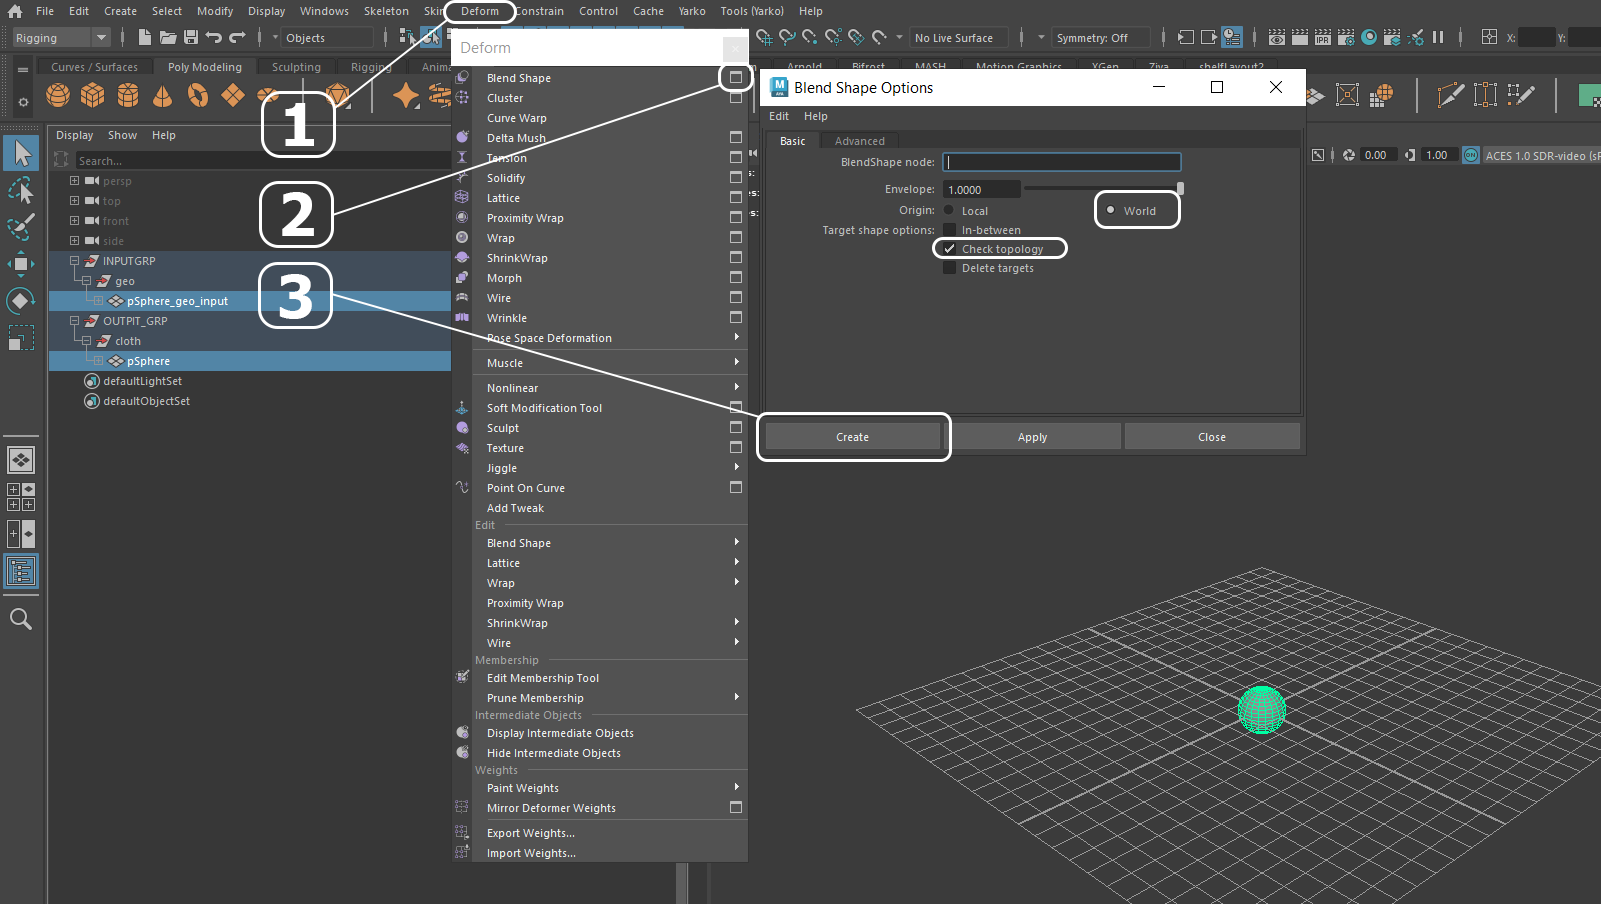Click the Envelope value field

[x=981, y=189]
